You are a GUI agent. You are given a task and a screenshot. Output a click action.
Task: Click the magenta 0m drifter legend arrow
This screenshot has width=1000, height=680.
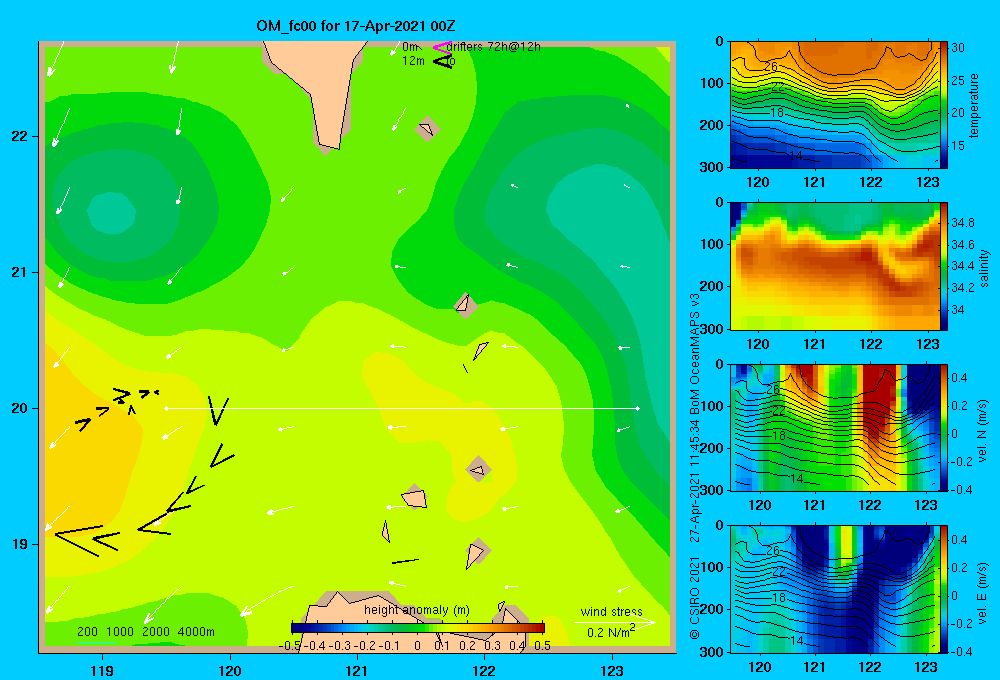[x=441, y=47]
